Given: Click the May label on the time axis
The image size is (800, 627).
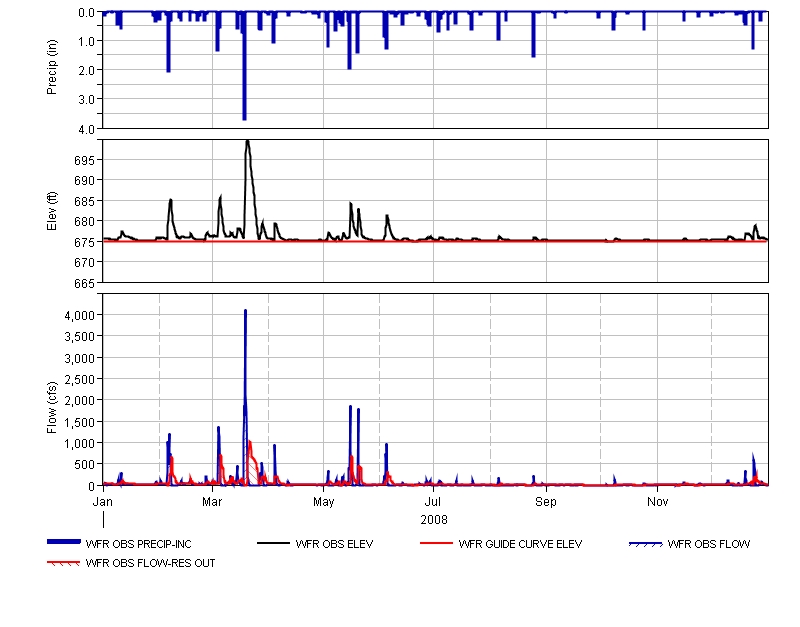Looking at the screenshot, I should click(323, 501).
